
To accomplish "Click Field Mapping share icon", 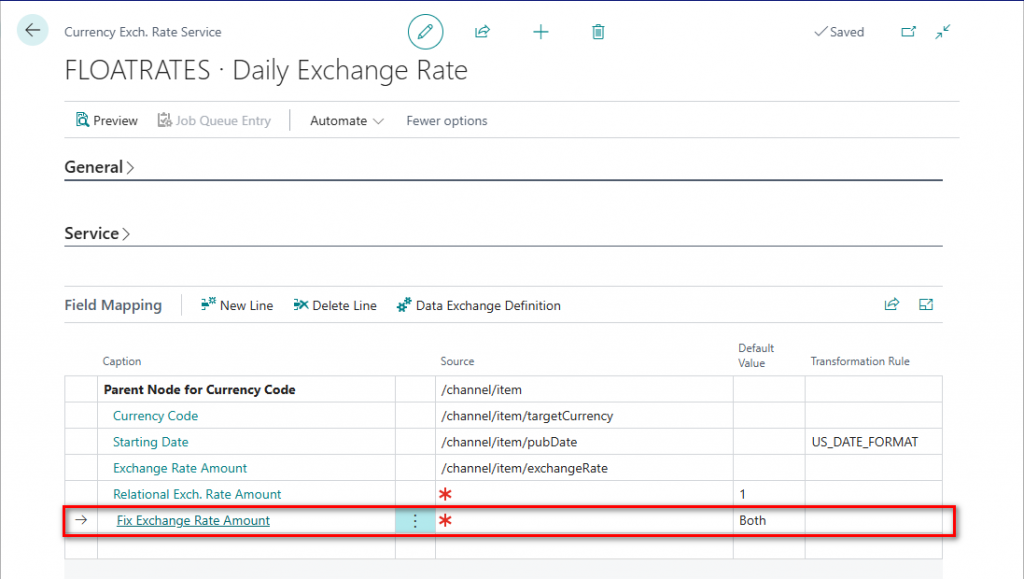I will (x=891, y=305).
